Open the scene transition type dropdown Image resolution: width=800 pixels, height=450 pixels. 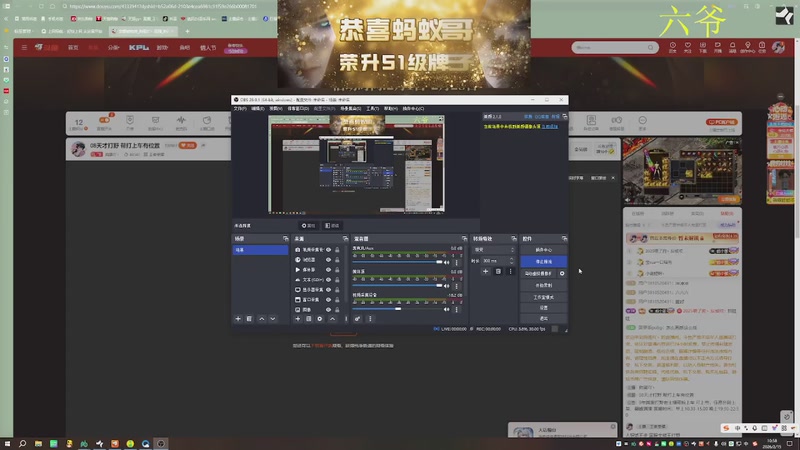click(494, 250)
